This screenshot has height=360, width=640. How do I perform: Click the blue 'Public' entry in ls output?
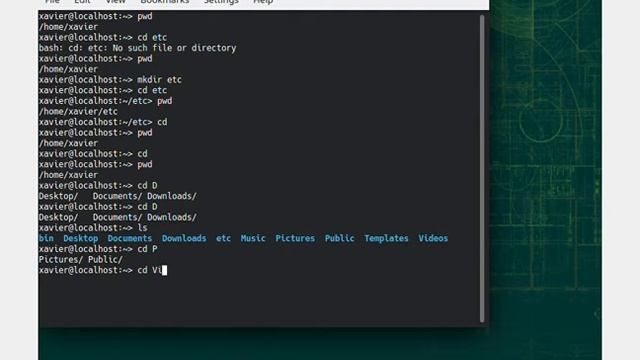click(340, 238)
